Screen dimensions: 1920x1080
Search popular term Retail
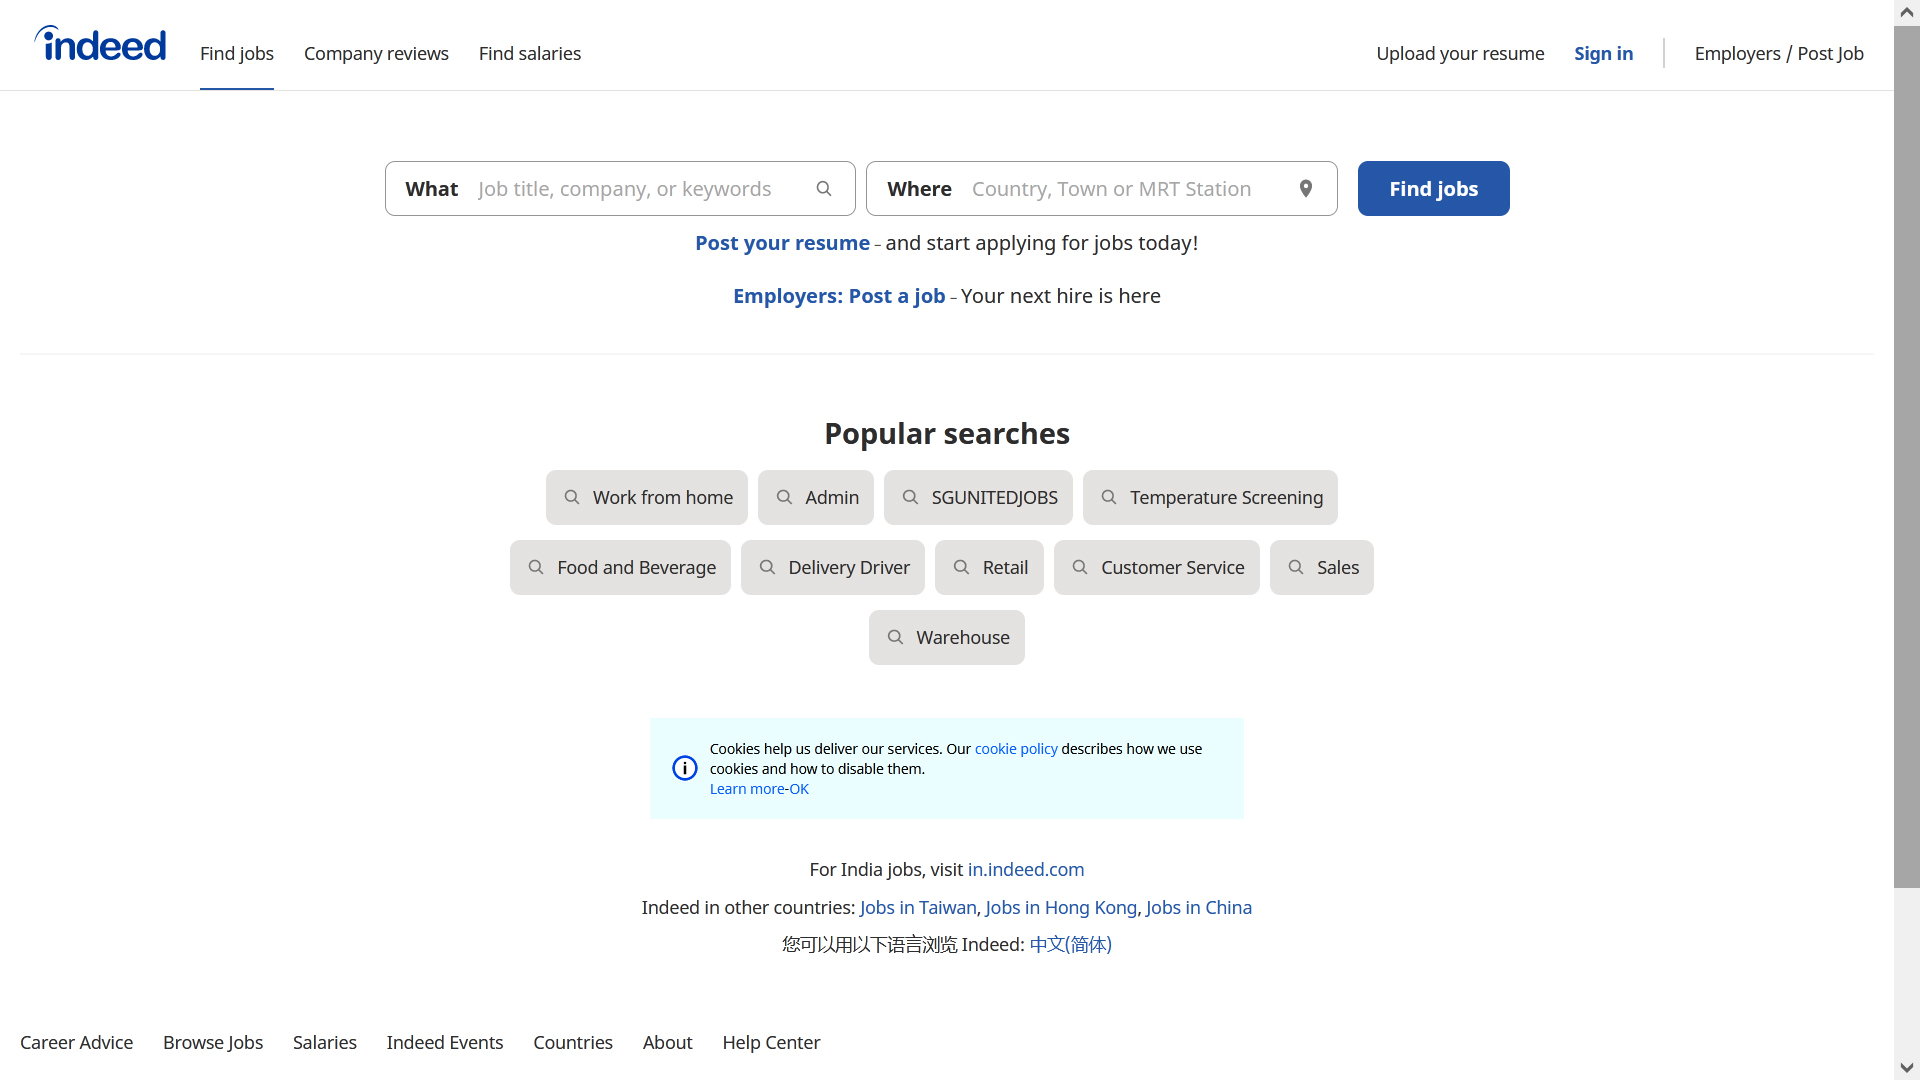tap(989, 567)
